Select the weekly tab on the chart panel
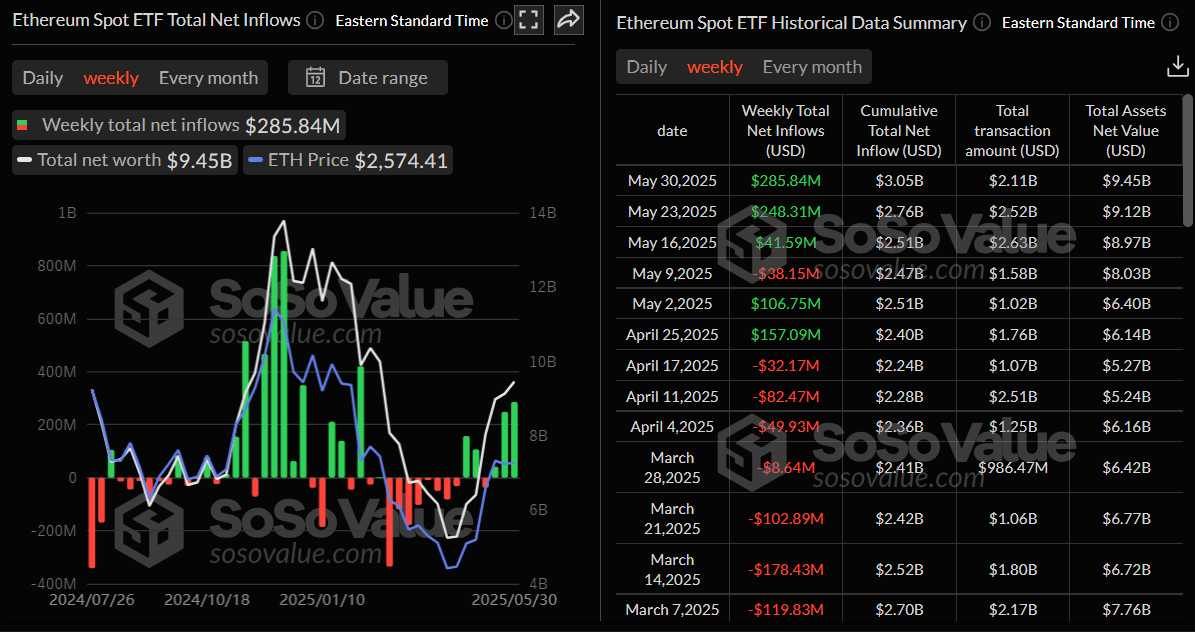This screenshot has width=1195, height=632. (x=111, y=77)
